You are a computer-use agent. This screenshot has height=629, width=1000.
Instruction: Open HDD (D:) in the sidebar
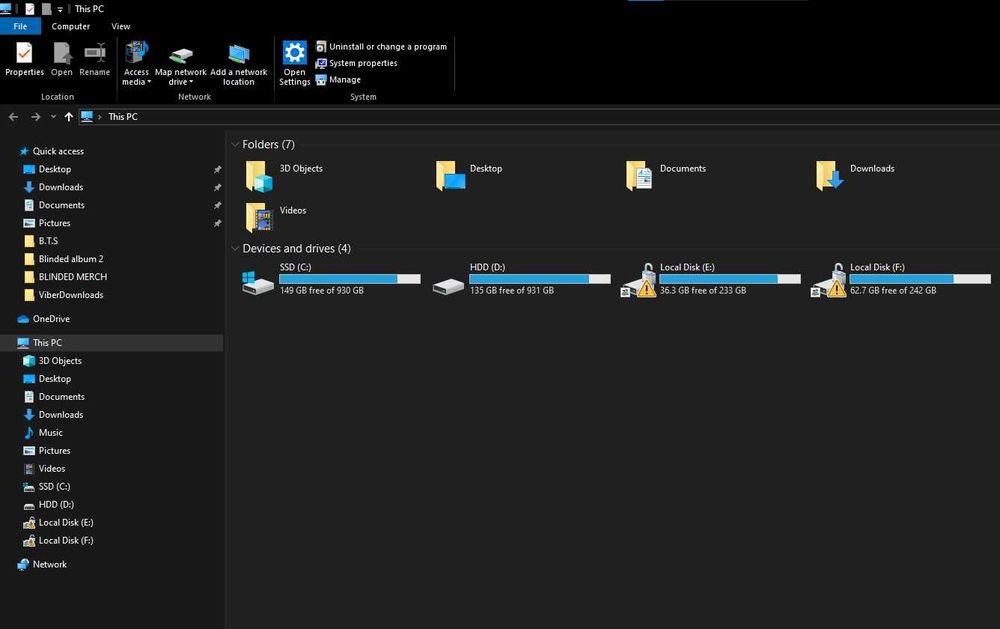56,503
